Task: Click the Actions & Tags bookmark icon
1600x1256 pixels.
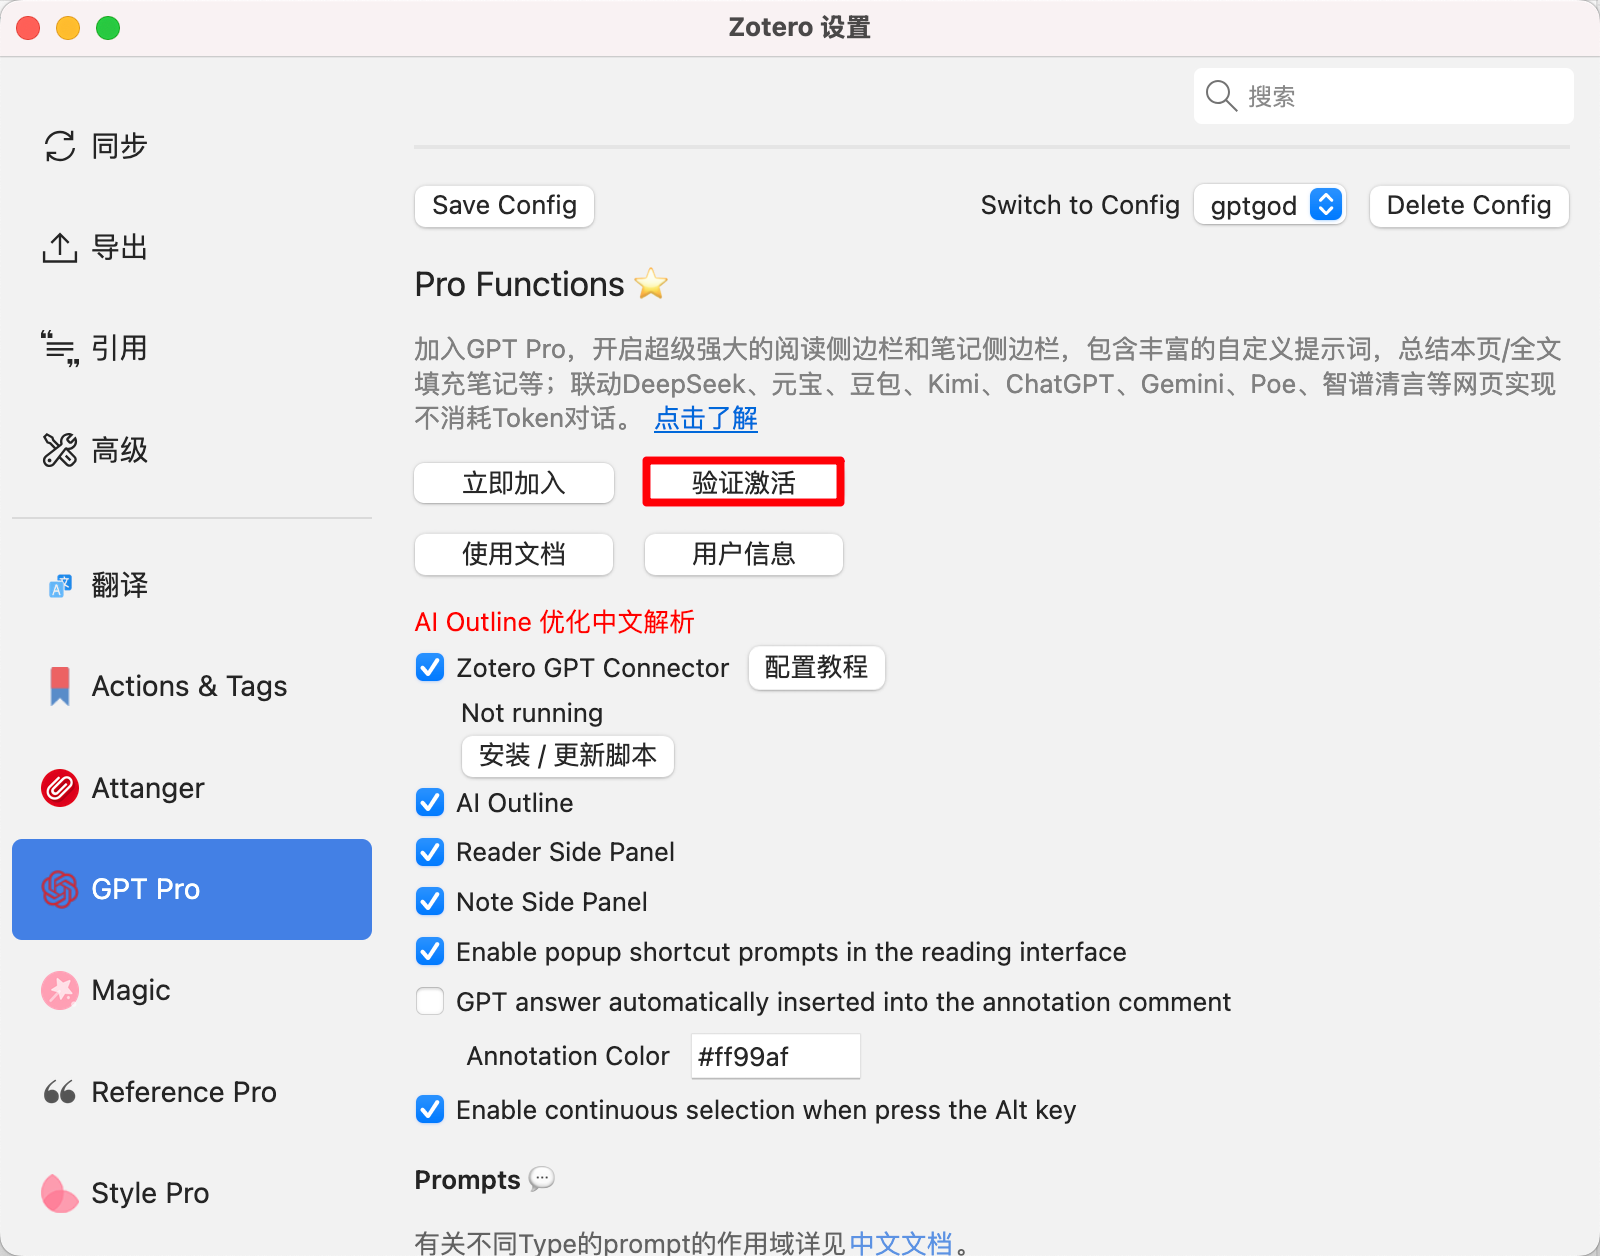Action: (60, 686)
